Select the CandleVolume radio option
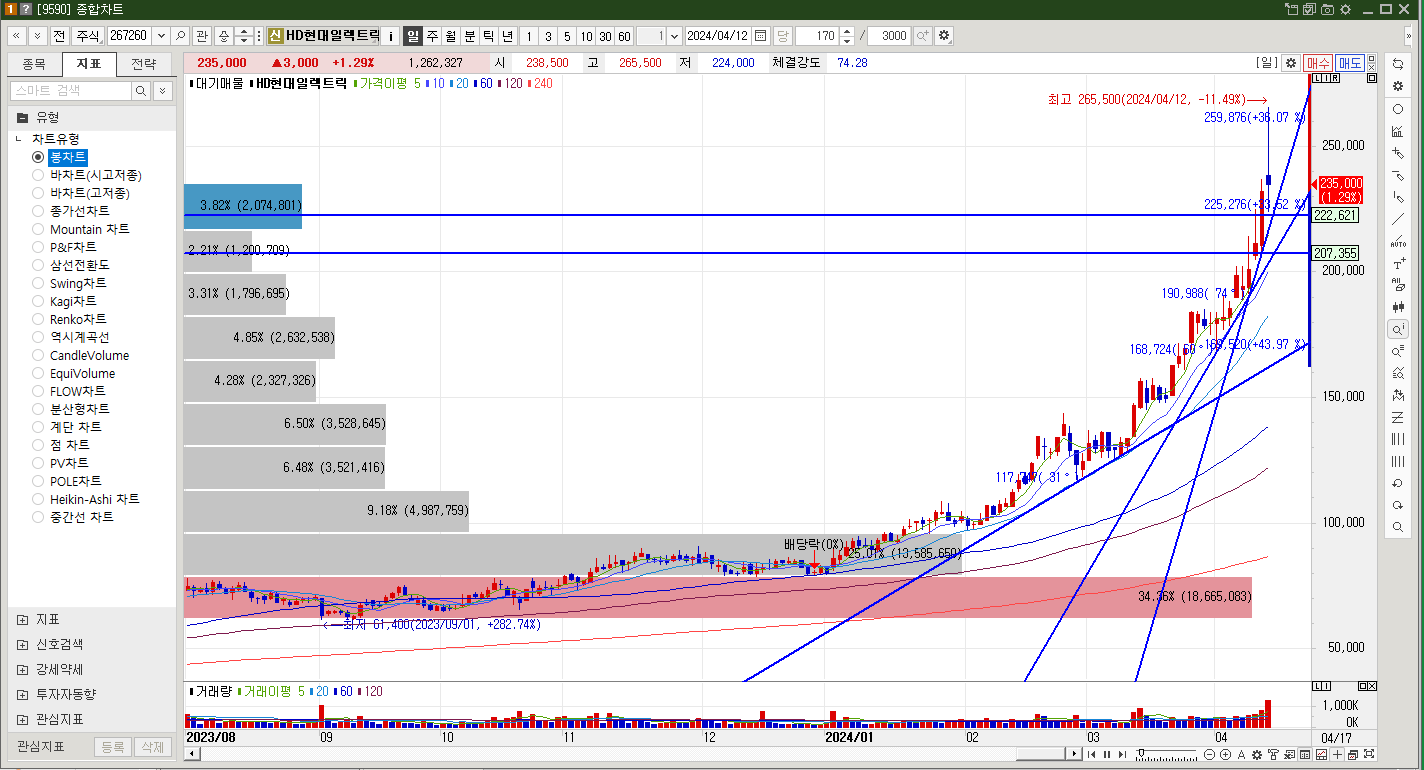1424x770 pixels. [39, 355]
